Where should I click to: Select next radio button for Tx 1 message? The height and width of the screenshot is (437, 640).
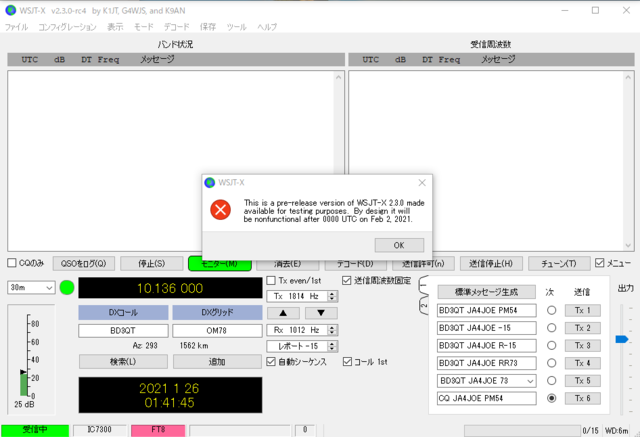551,311
